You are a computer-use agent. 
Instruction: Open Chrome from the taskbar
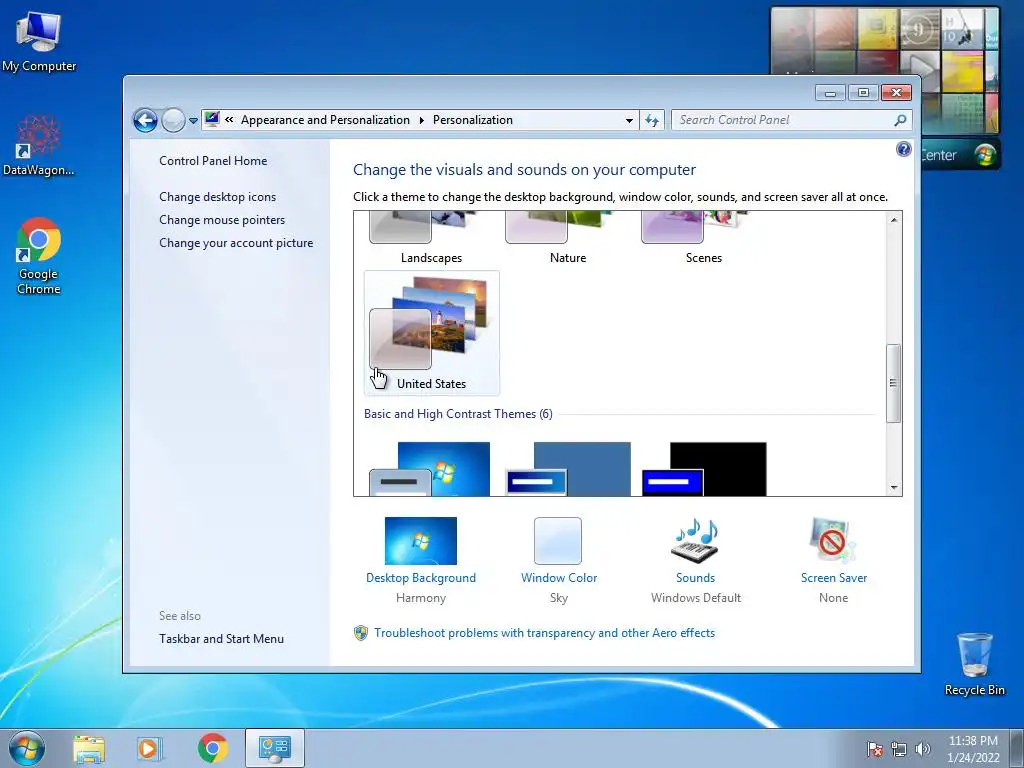point(212,748)
